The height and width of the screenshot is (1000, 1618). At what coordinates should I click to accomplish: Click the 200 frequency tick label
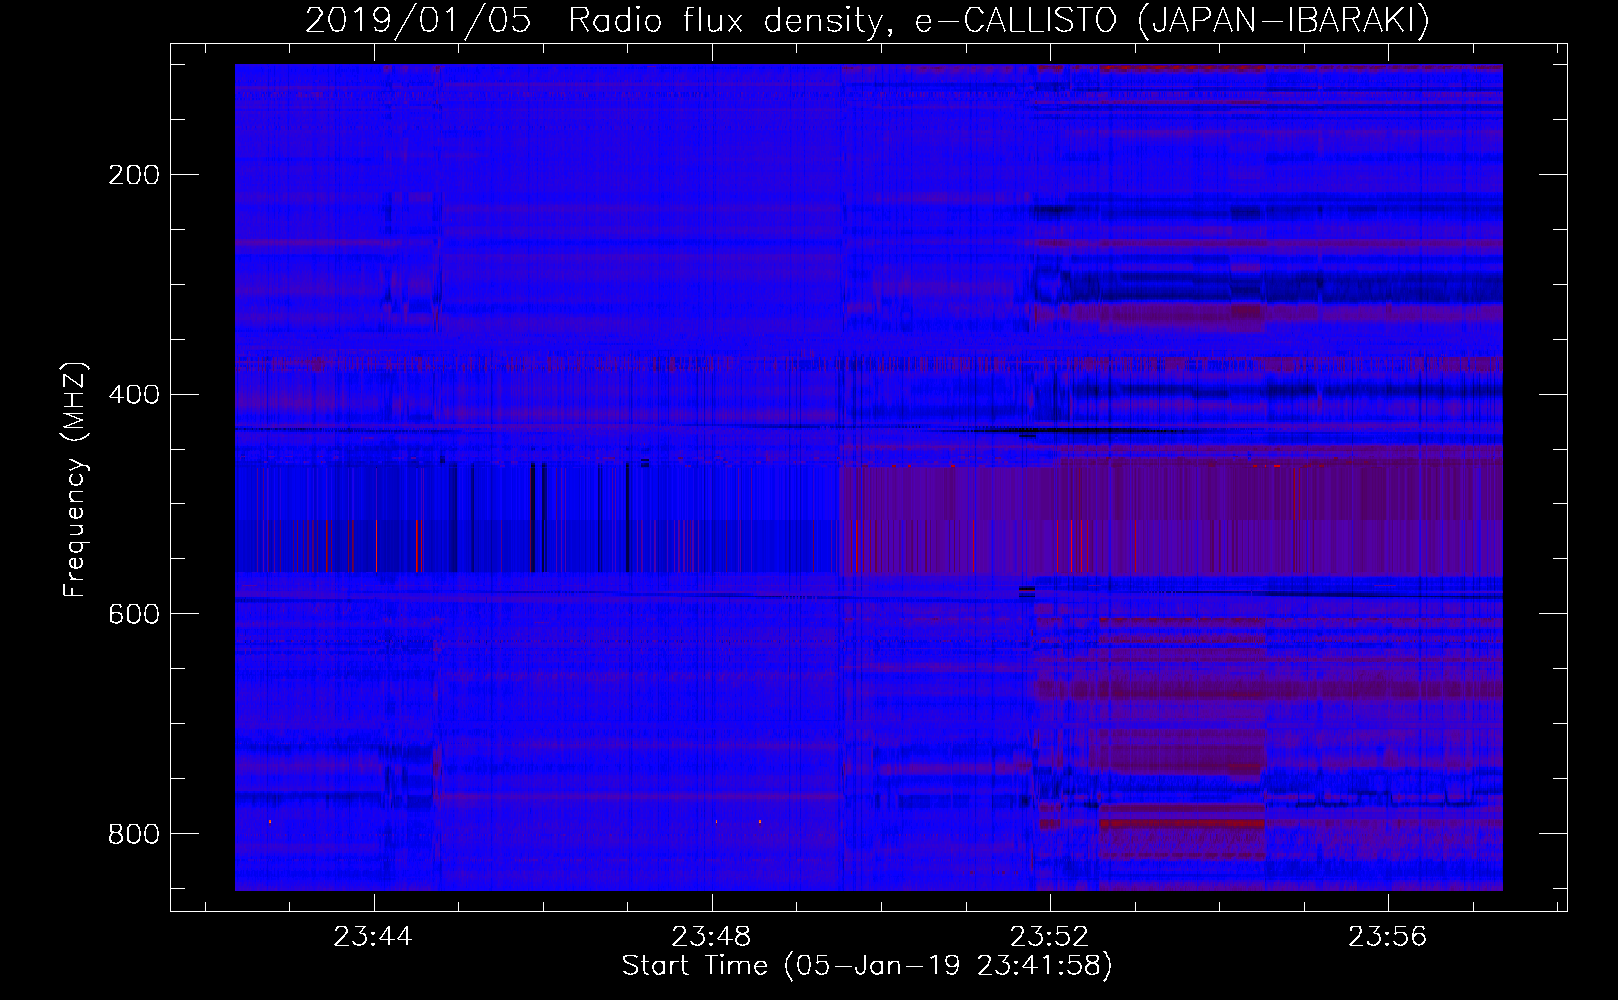pos(134,175)
